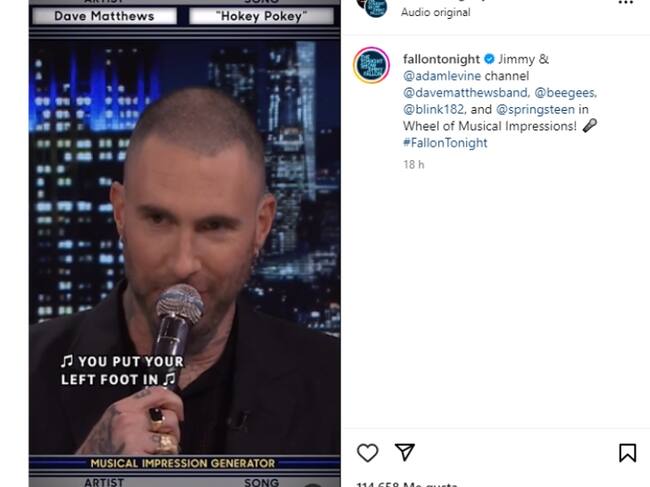
Task: Open the fallontonight profile picture in the caption
Action: 371,65
